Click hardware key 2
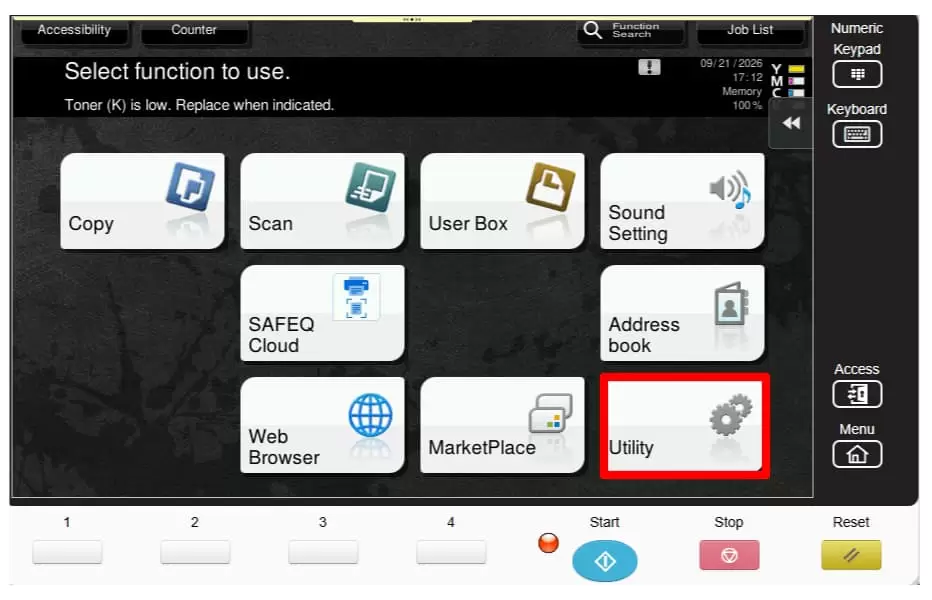Viewport: 932px width, 600px height. click(x=195, y=552)
